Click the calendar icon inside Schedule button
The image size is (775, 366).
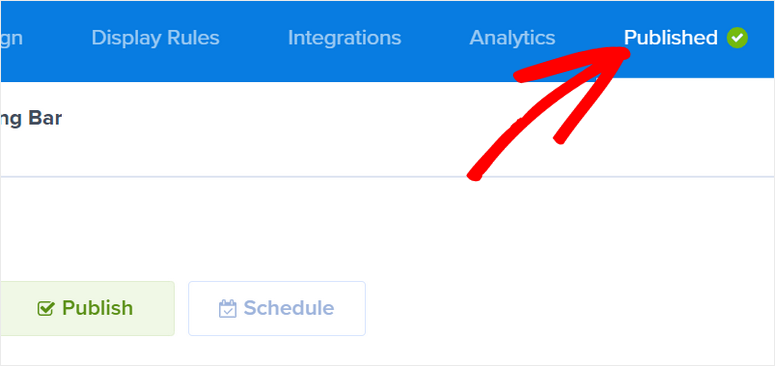[x=227, y=309]
